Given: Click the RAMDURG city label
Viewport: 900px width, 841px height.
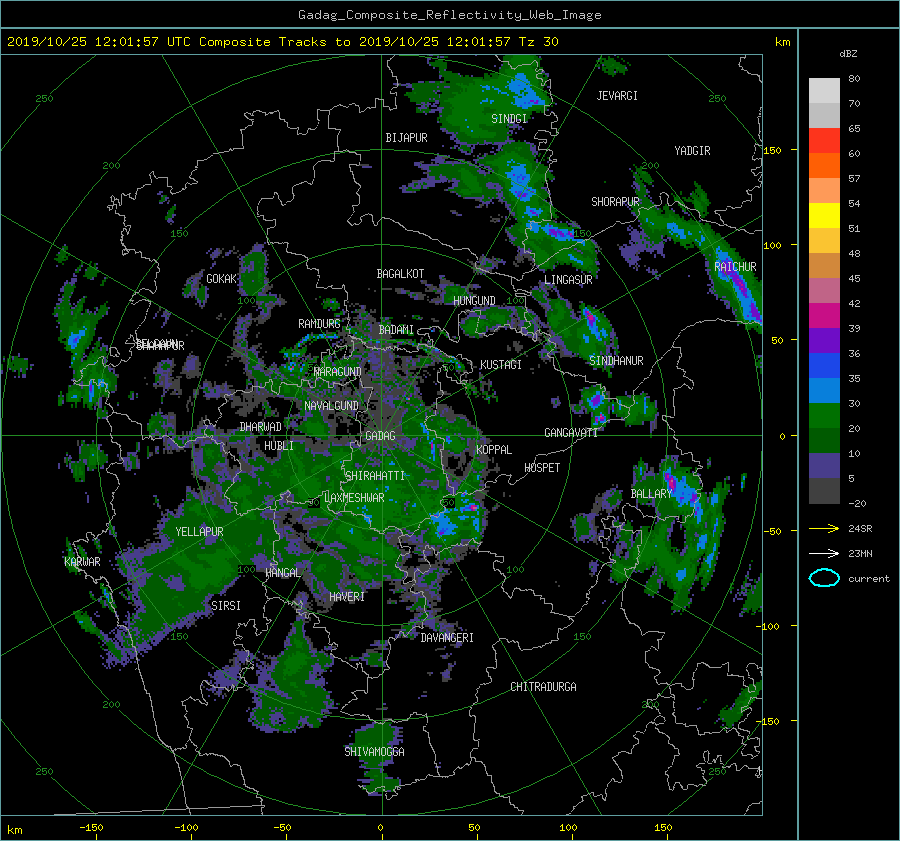Looking at the screenshot, I should 319,324.
